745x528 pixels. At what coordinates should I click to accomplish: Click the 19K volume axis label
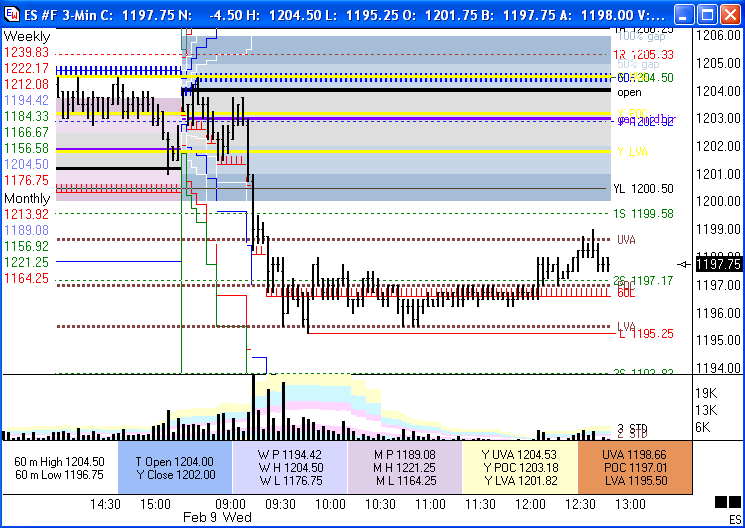(x=706, y=393)
